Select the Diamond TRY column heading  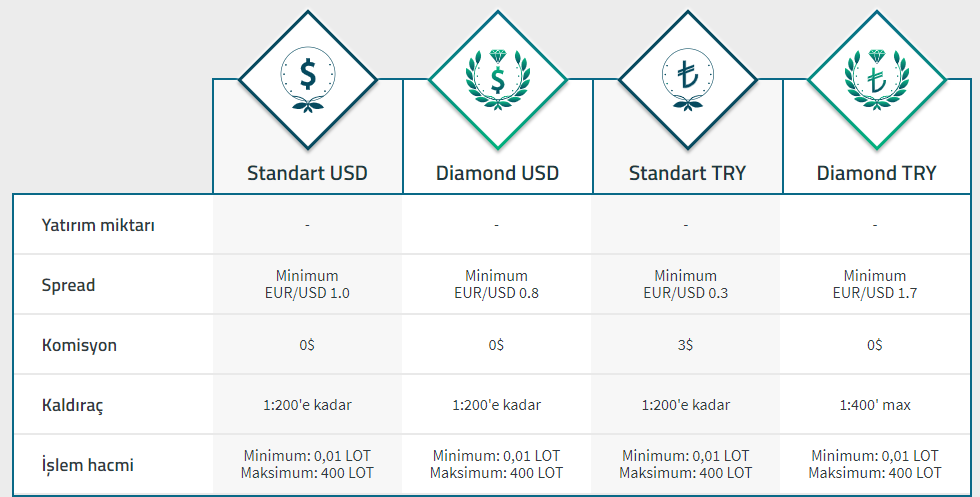click(x=876, y=173)
